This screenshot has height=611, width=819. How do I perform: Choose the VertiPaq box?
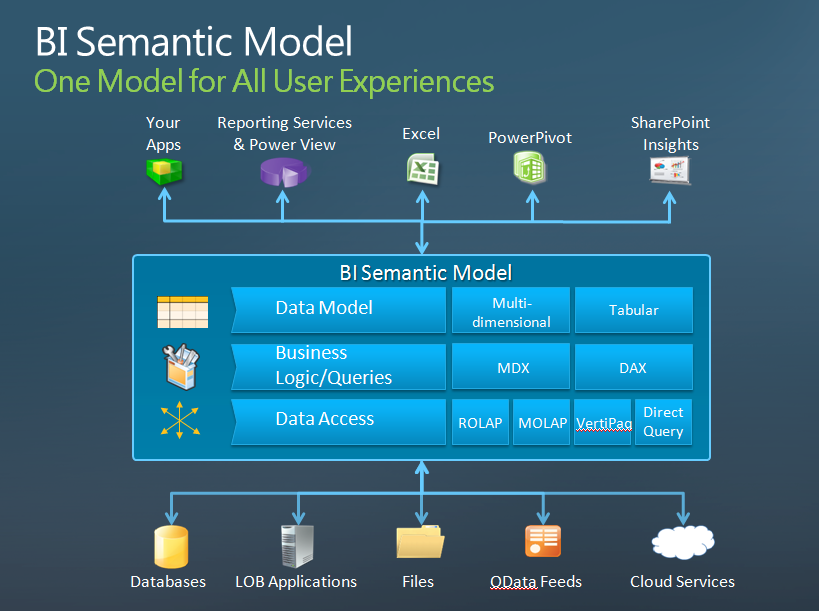pyautogui.click(x=603, y=422)
